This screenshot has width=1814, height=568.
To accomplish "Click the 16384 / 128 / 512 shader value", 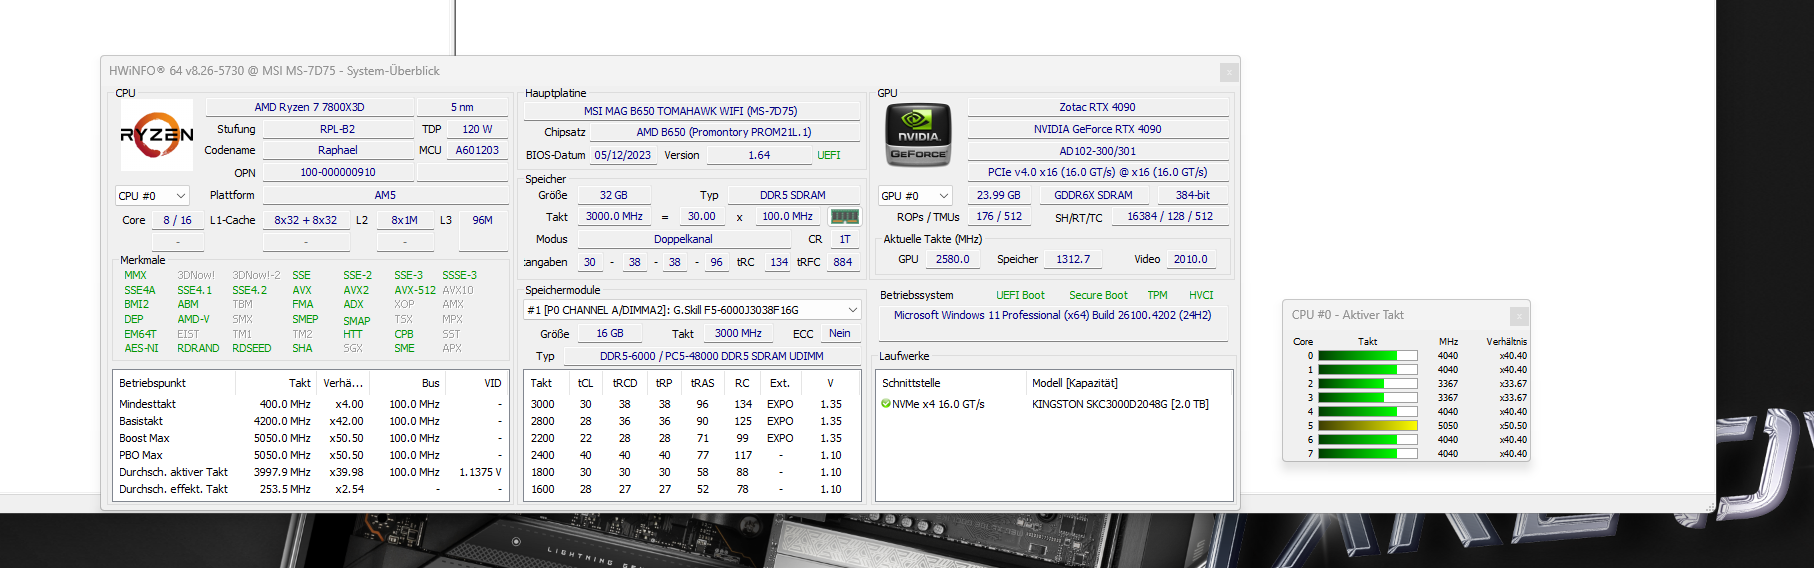I will (1169, 216).
